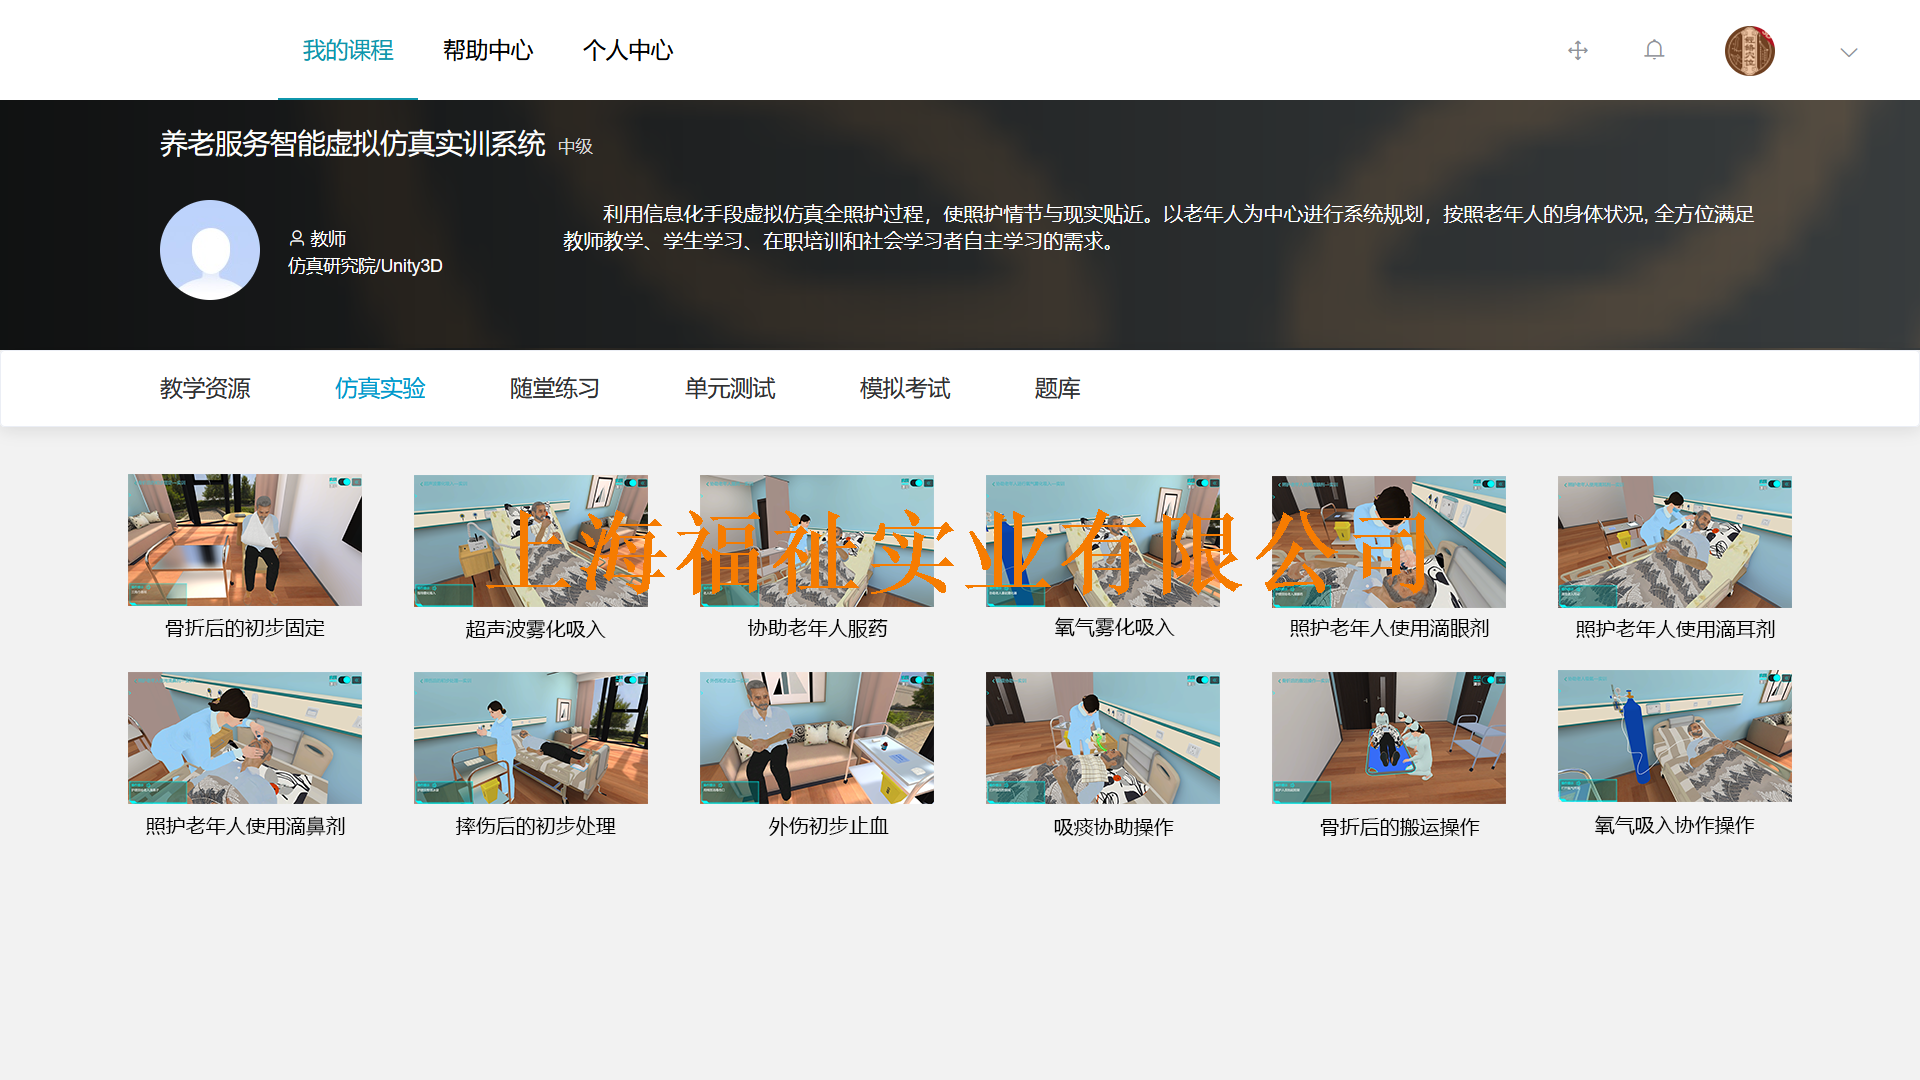Select the 教学资源 tab
This screenshot has width=1920, height=1080.
205,388
